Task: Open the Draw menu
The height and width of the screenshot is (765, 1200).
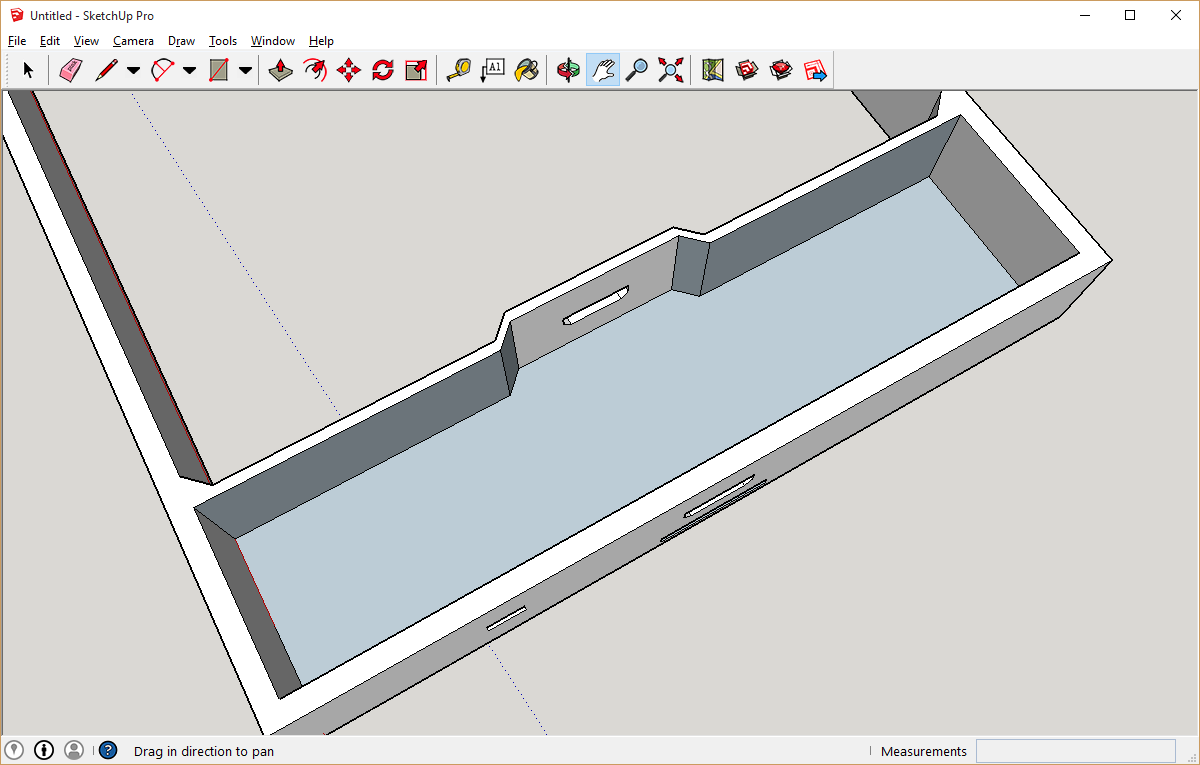Action: [181, 41]
